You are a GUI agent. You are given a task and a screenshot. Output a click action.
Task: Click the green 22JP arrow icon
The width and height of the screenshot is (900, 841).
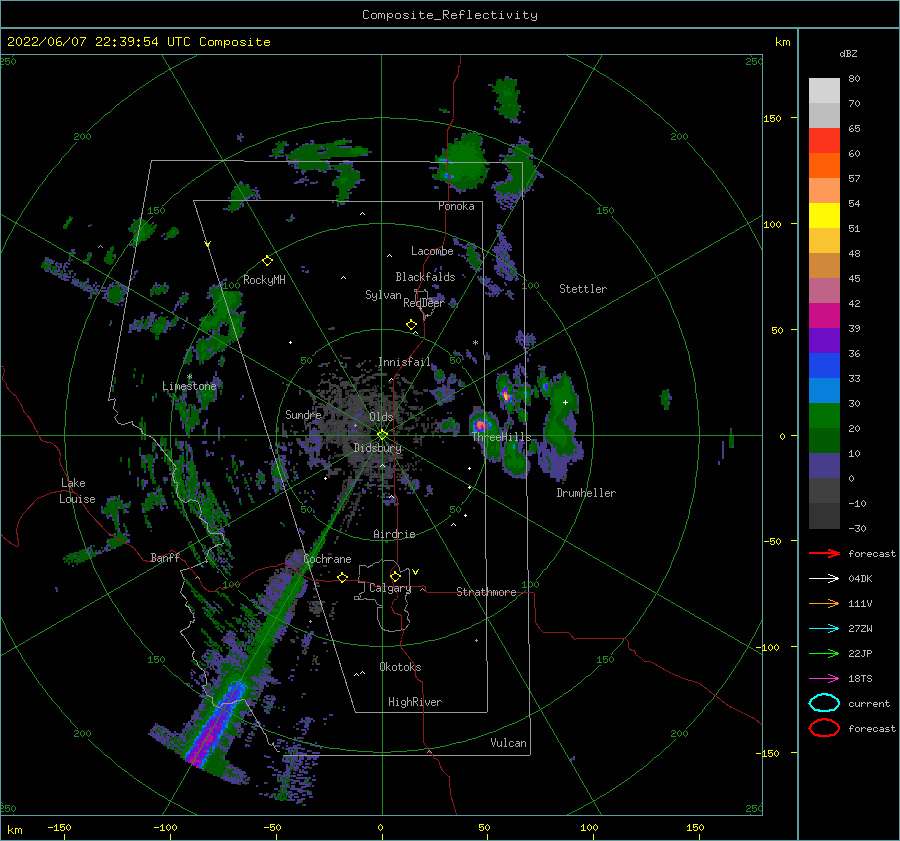(x=824, y=653)
